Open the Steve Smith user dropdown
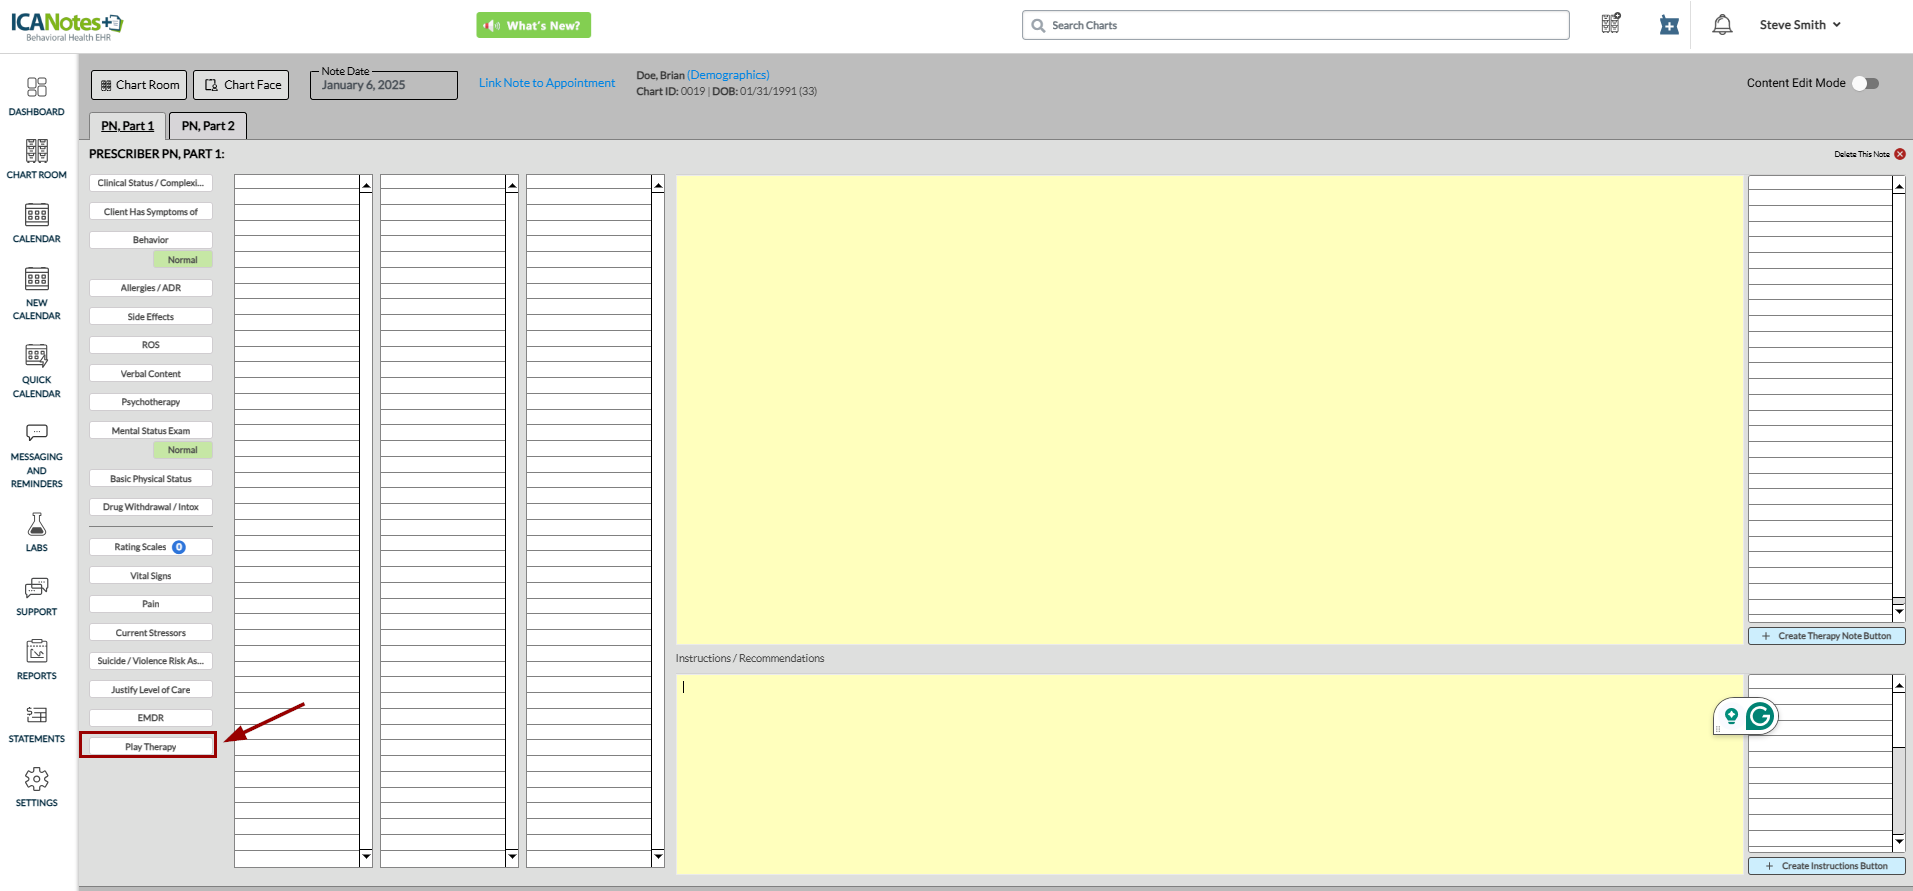The height and width of the screenshot is (891, 1913). click(x=1799, y=25)
